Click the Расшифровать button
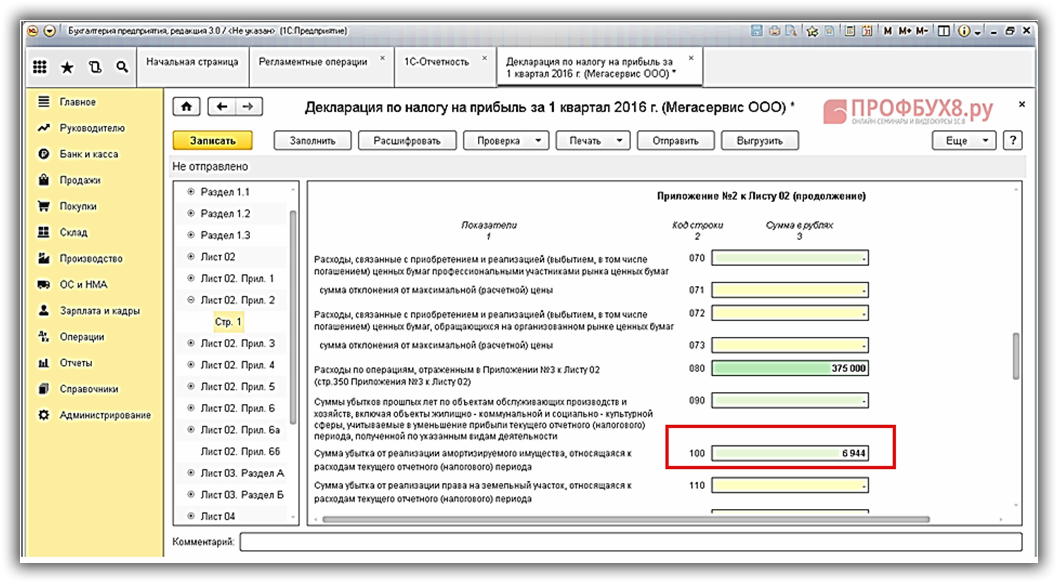The height and width of the screenshot is (583, 1058). pyautogui.click(x=407, y=141)
